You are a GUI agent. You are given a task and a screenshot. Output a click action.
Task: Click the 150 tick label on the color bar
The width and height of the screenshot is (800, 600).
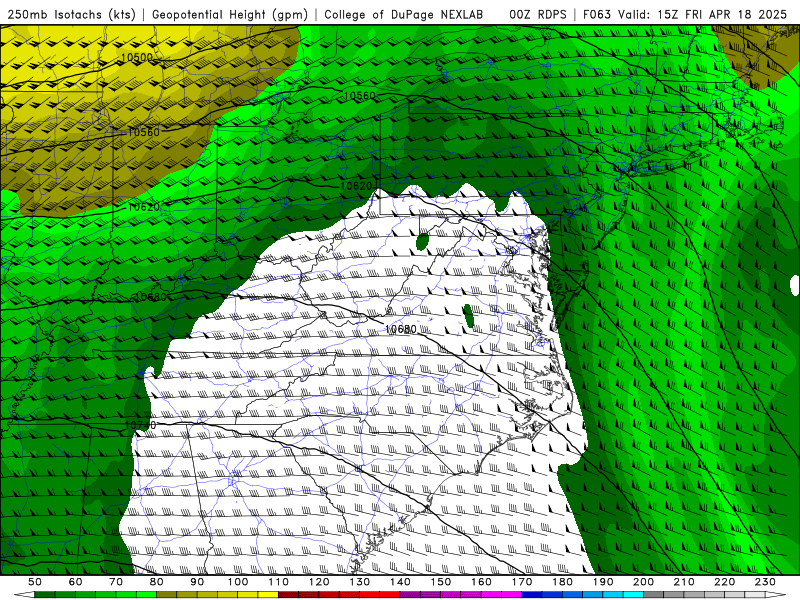click(441, 582)
